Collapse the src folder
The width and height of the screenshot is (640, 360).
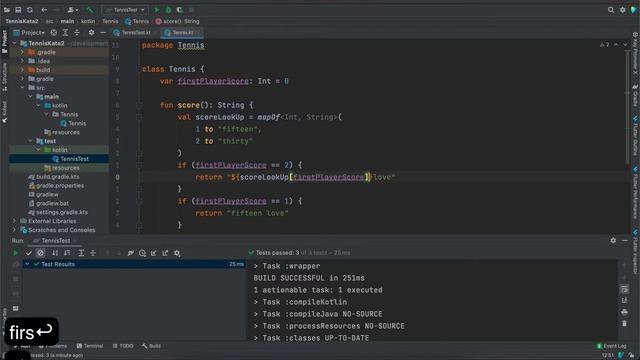click(x=22, y=87)
